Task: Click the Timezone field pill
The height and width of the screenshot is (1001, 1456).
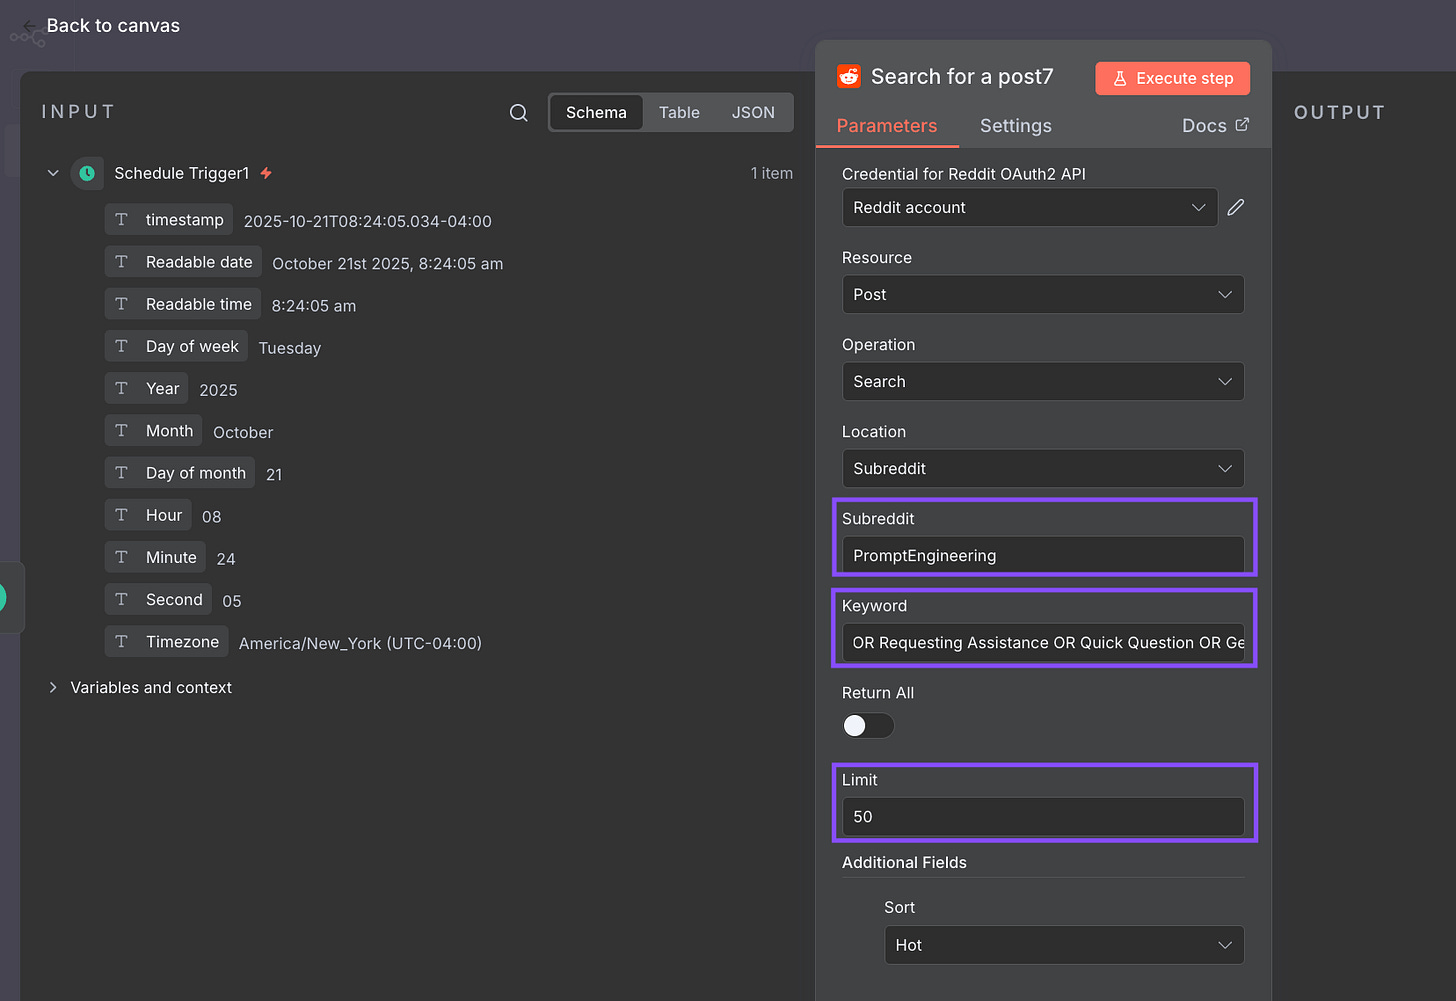Action: click(x=167, y=642)
